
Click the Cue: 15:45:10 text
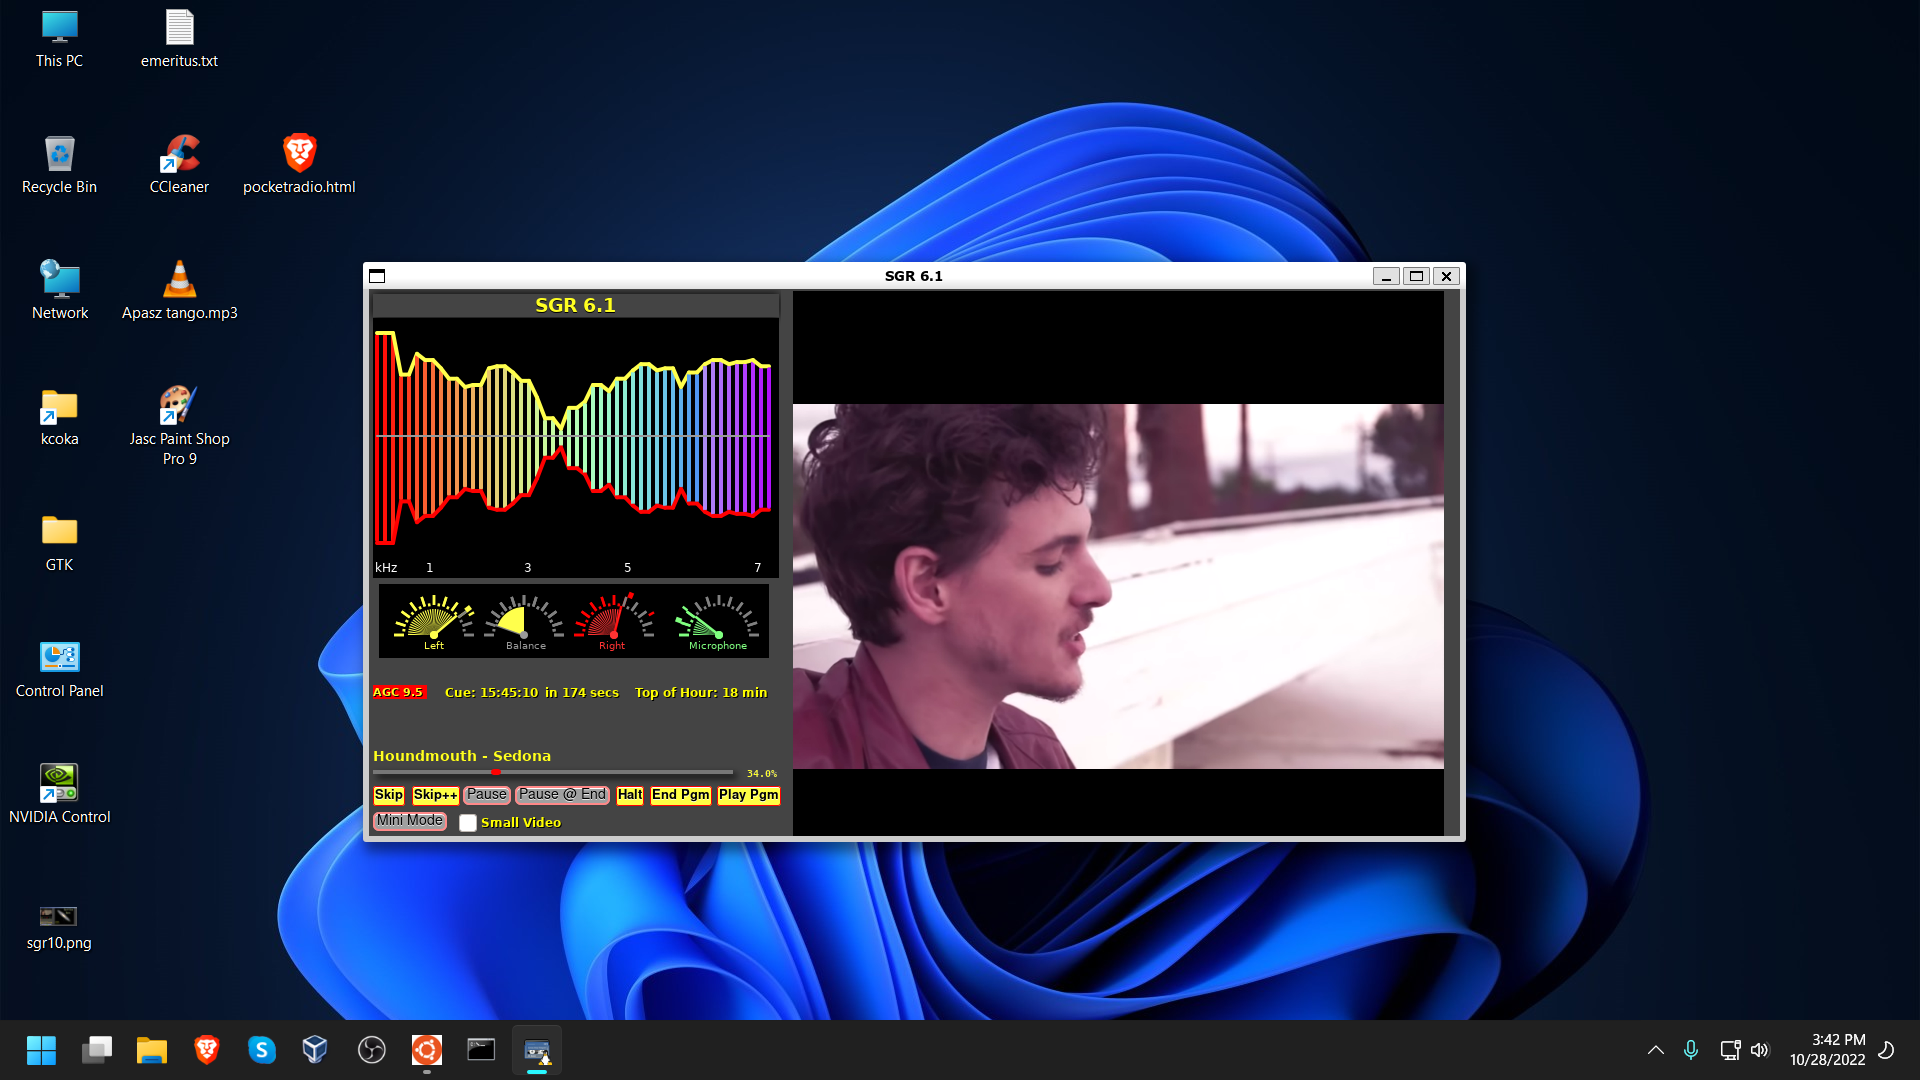pos(491,692)
